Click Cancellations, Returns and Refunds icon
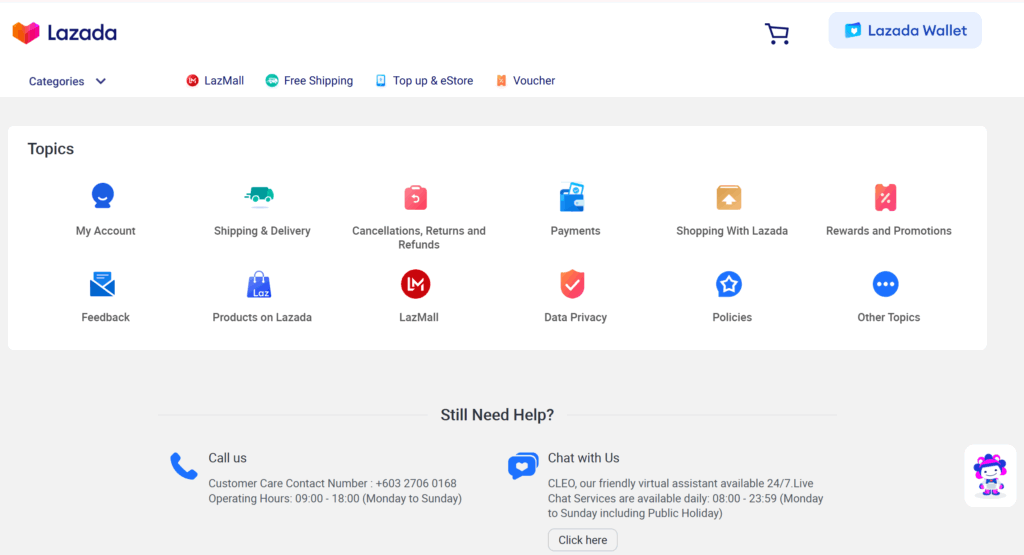The height and width of the screenshot is (555, 1024). coord(415,197)
